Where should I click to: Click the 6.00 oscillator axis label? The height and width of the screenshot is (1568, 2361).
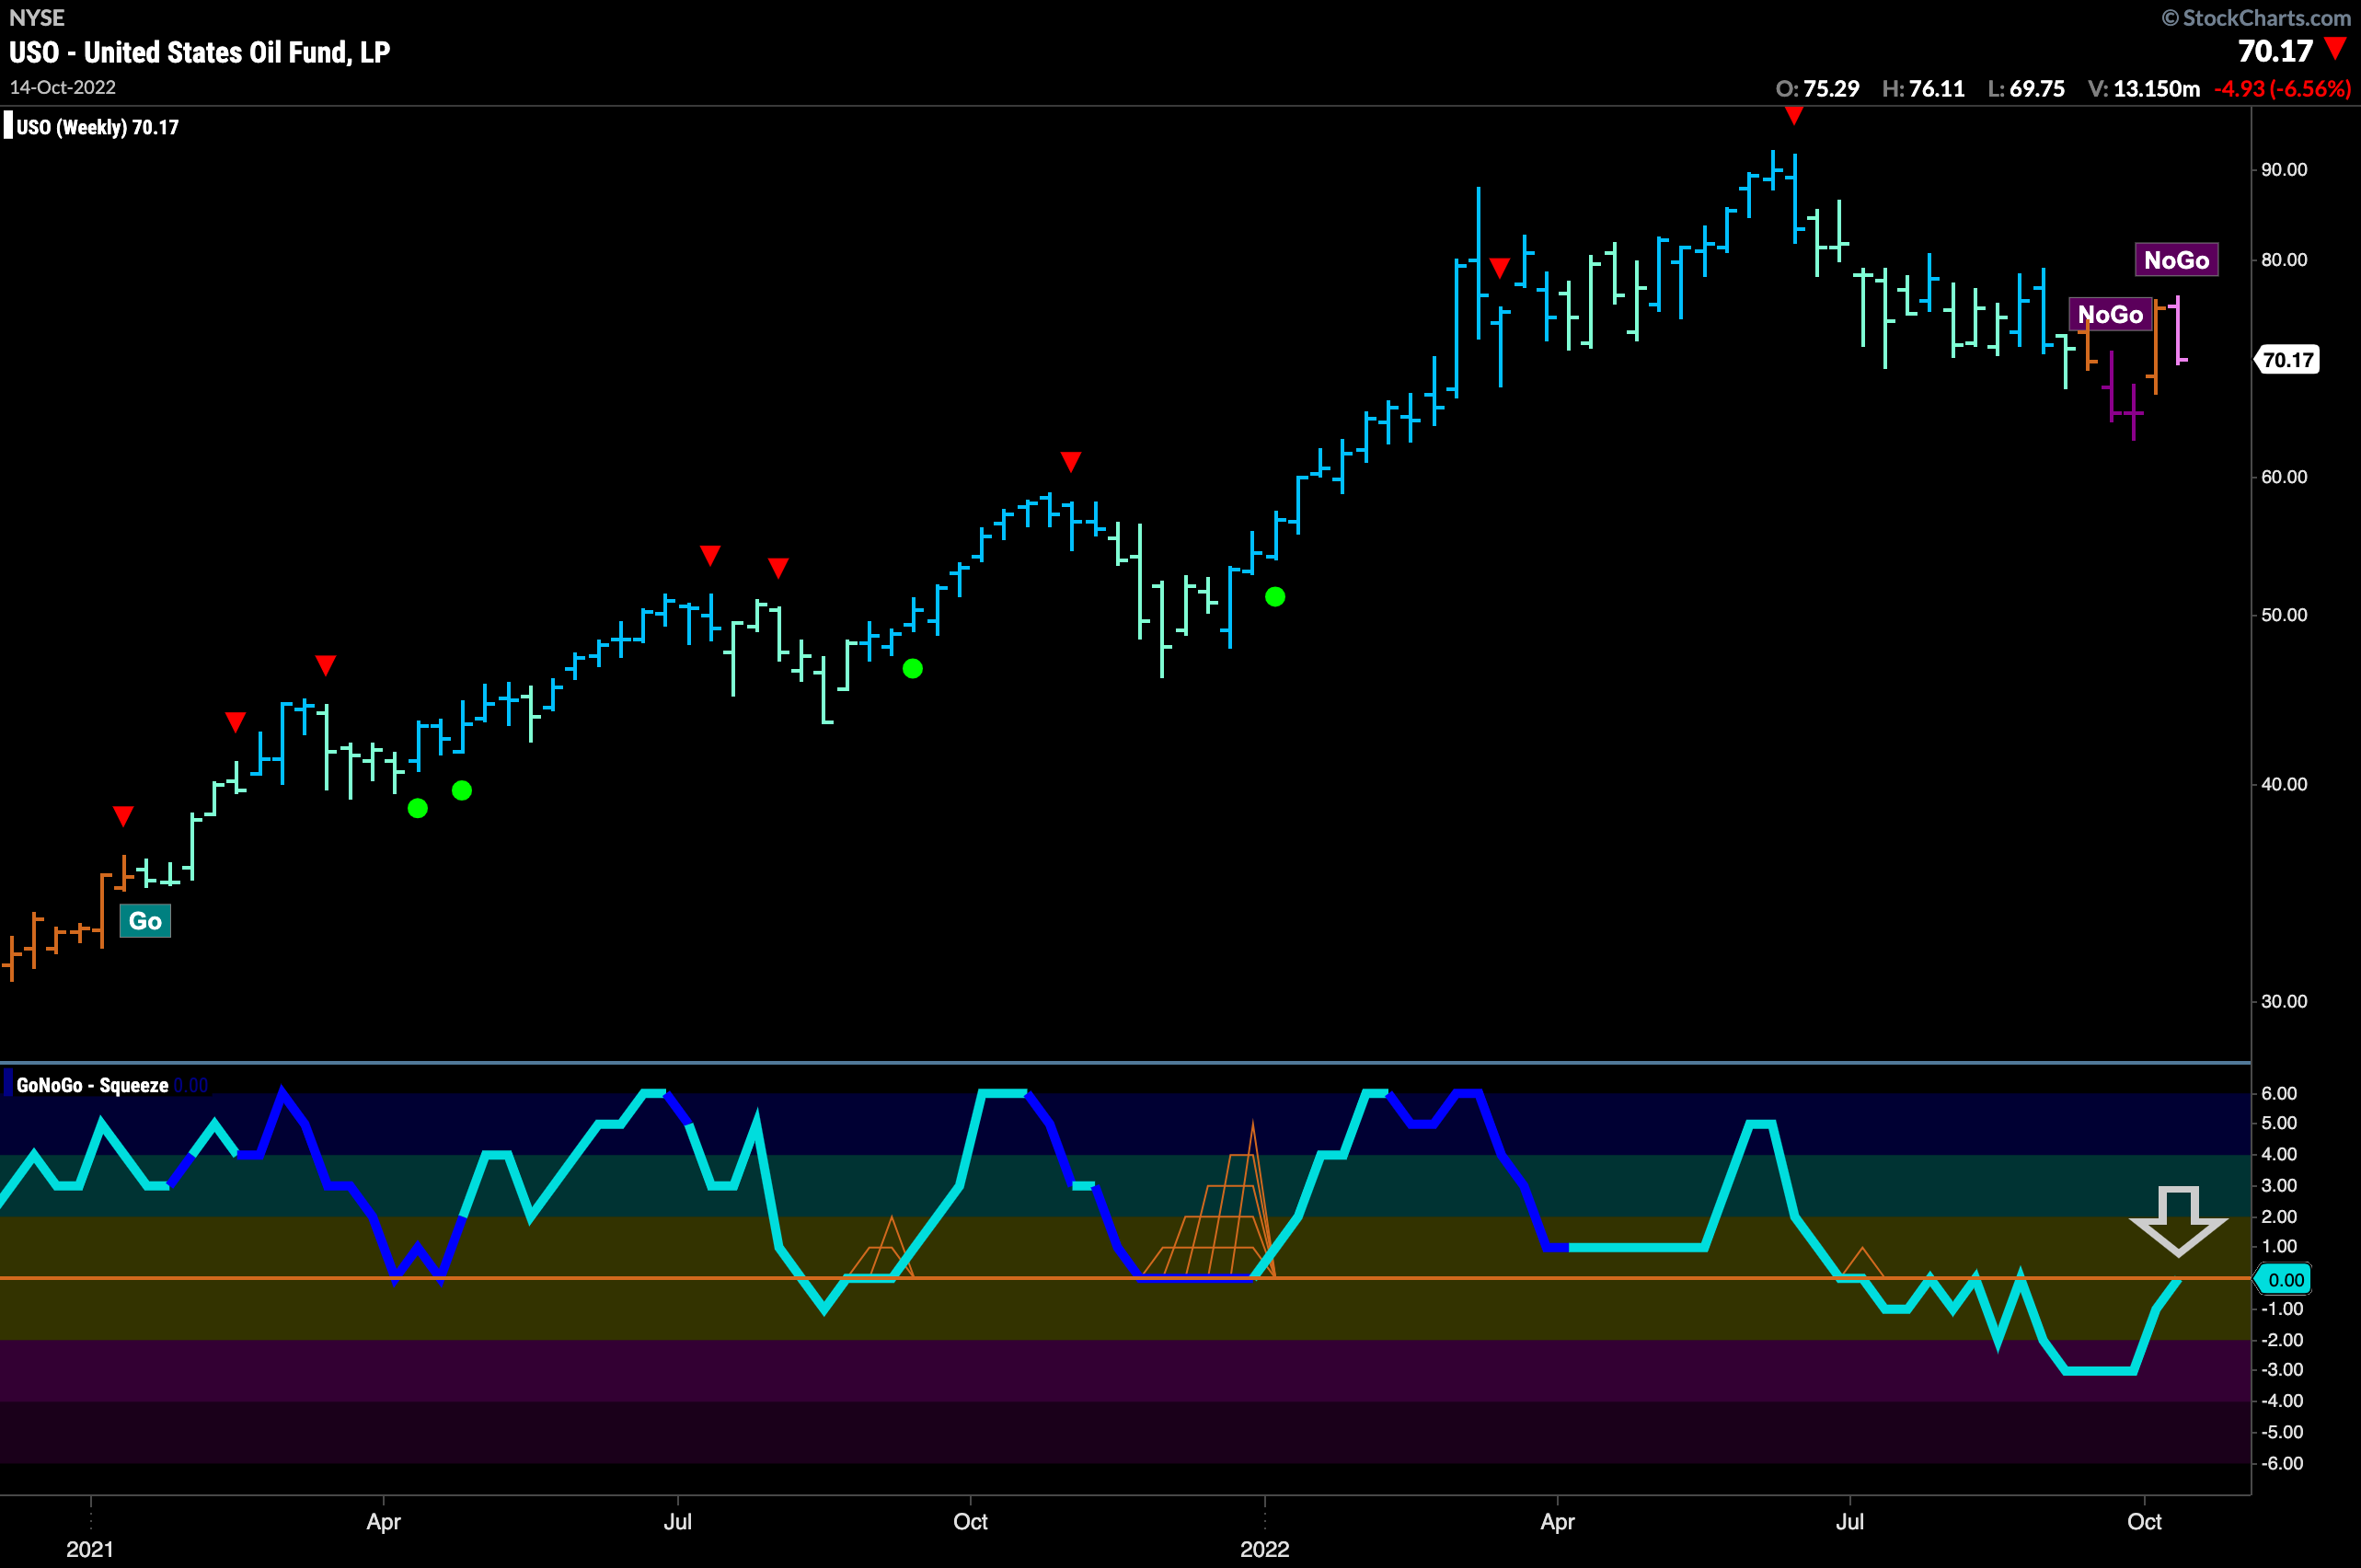point(2279,1093)
